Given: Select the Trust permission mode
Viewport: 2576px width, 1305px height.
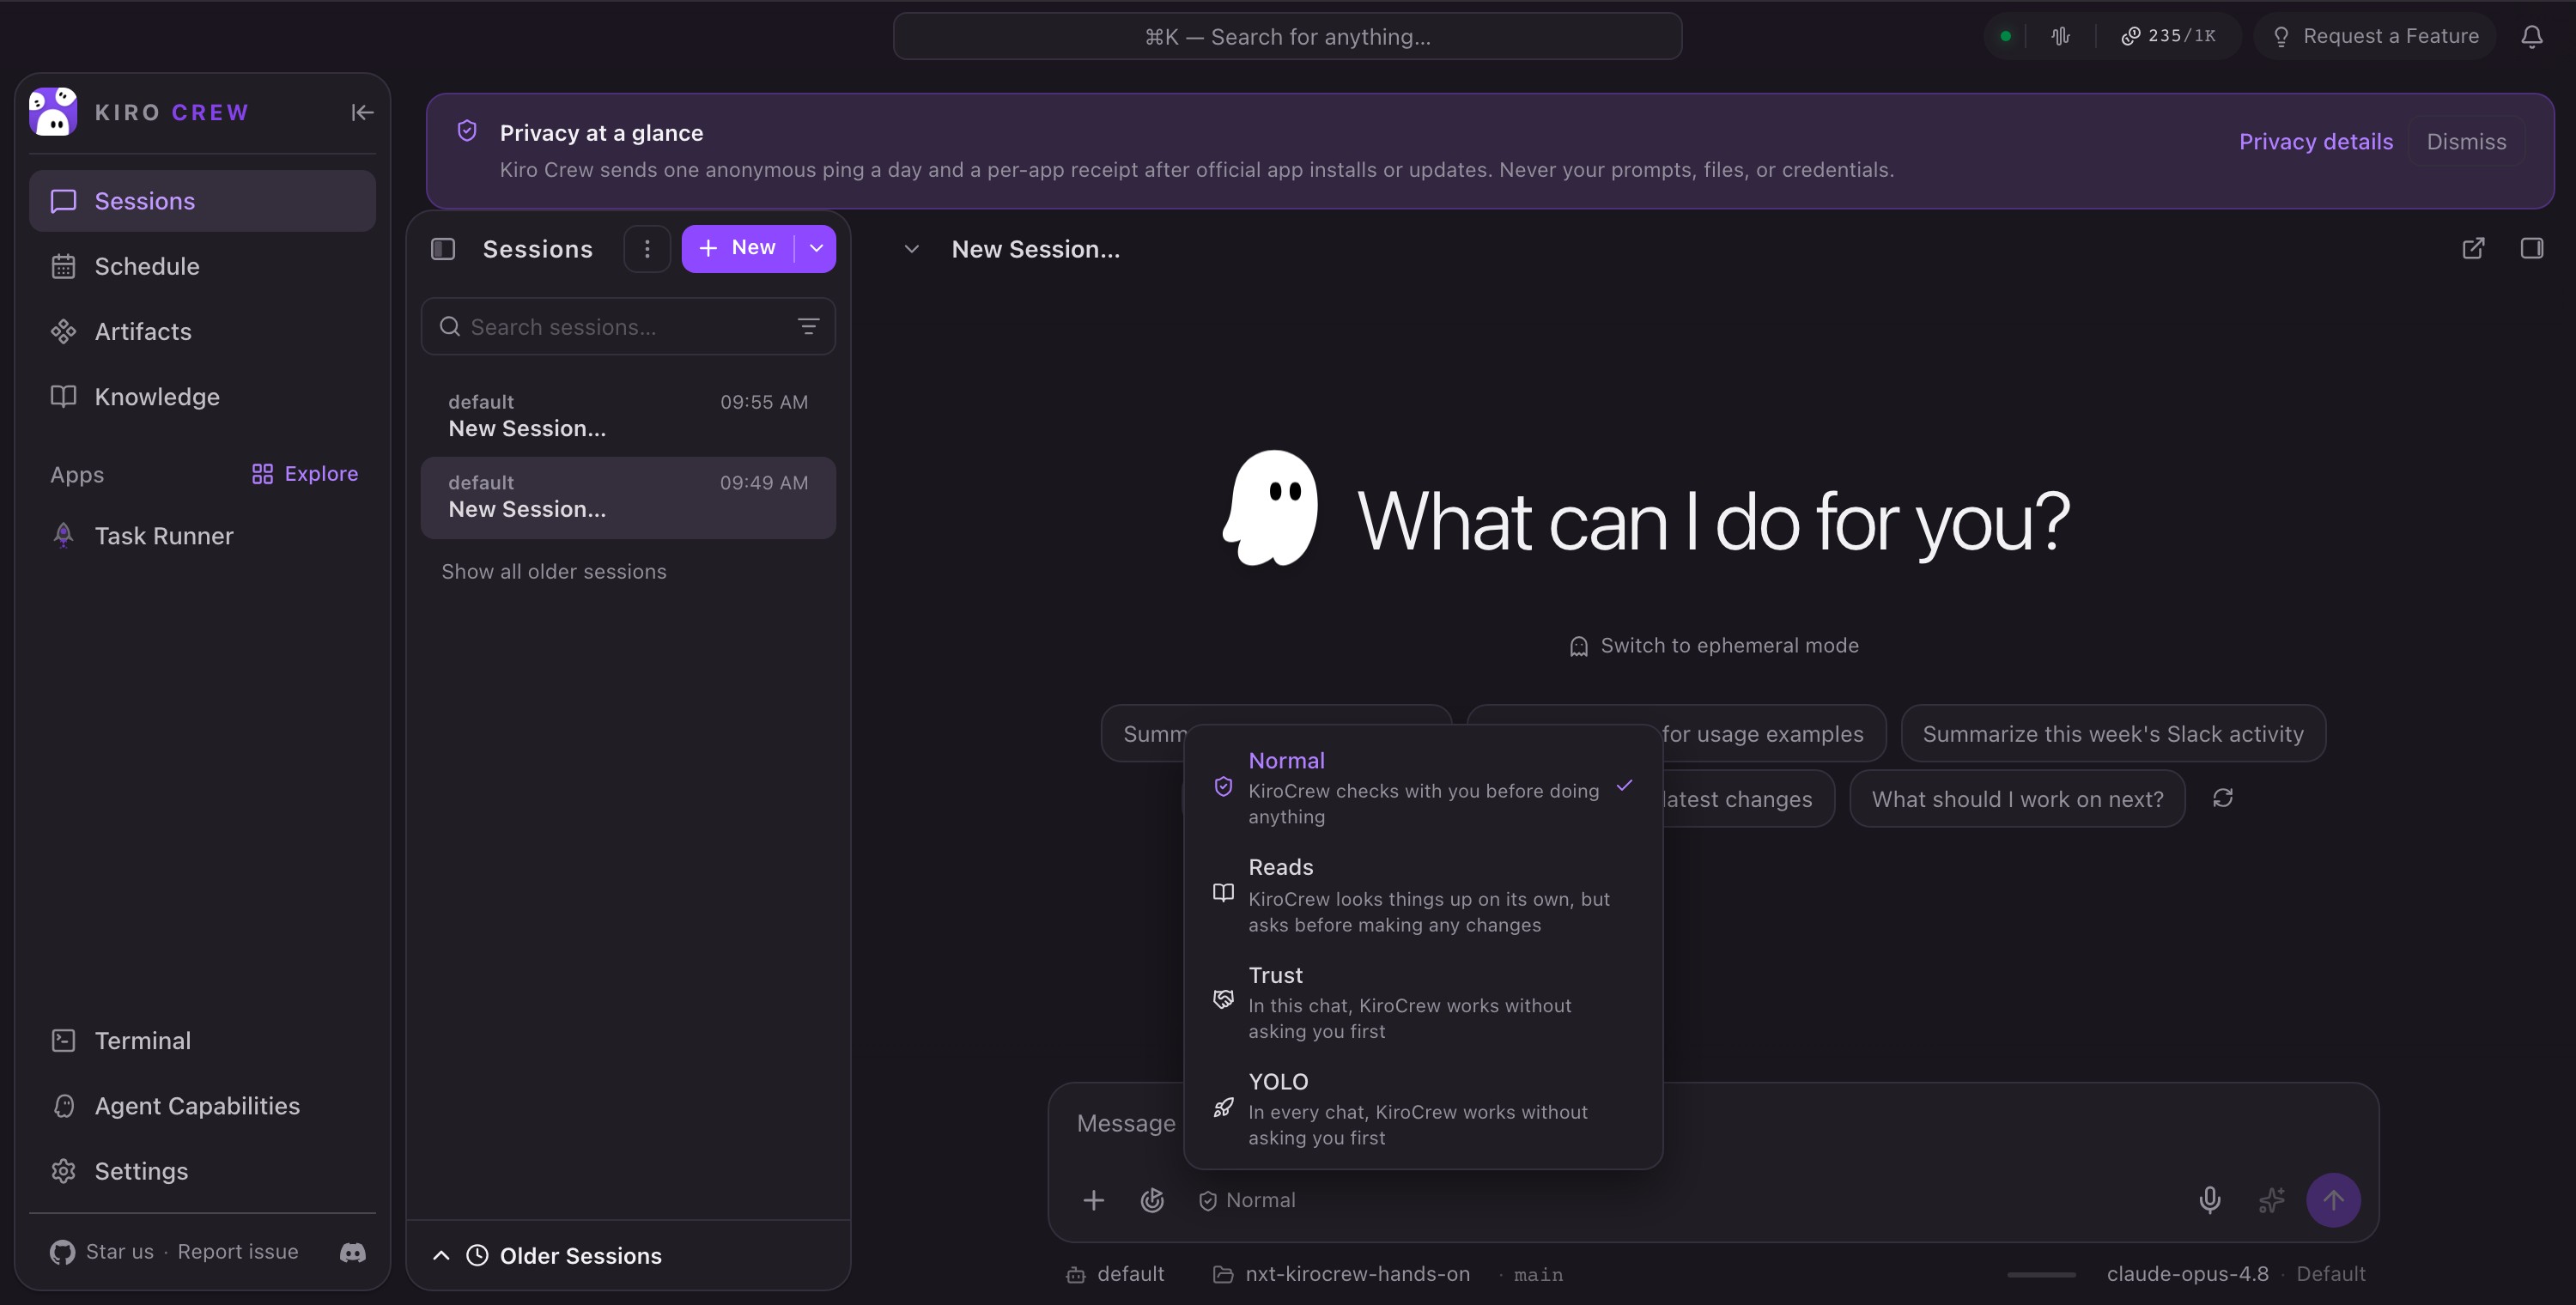Looking at the screenshot, I should pos(1423,1001).
